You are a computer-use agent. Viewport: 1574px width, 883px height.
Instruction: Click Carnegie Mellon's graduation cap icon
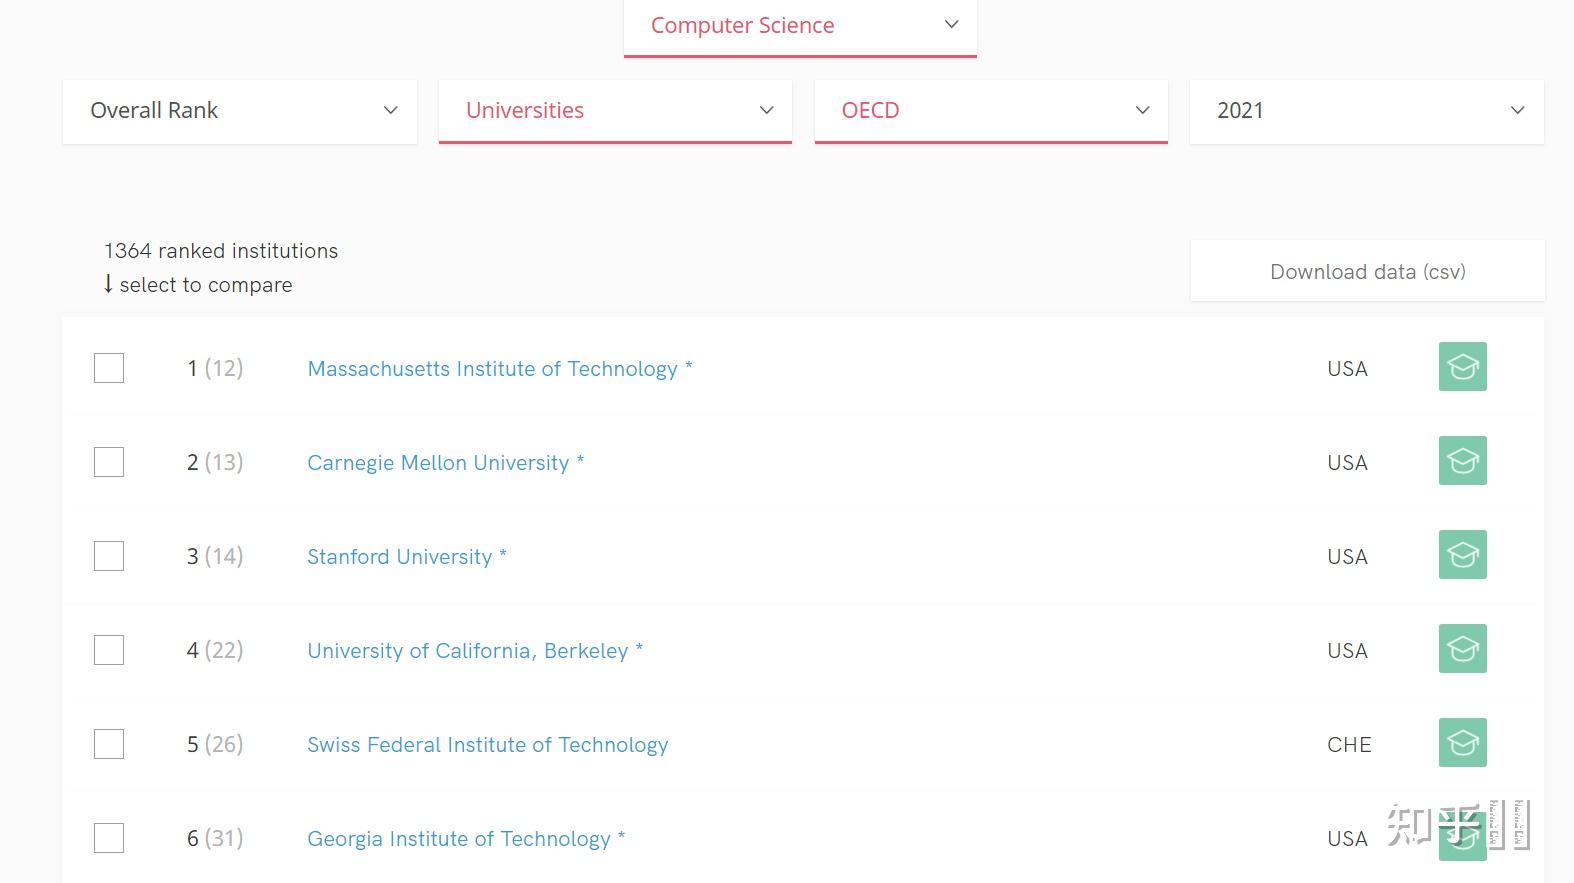pos(1462,461)
